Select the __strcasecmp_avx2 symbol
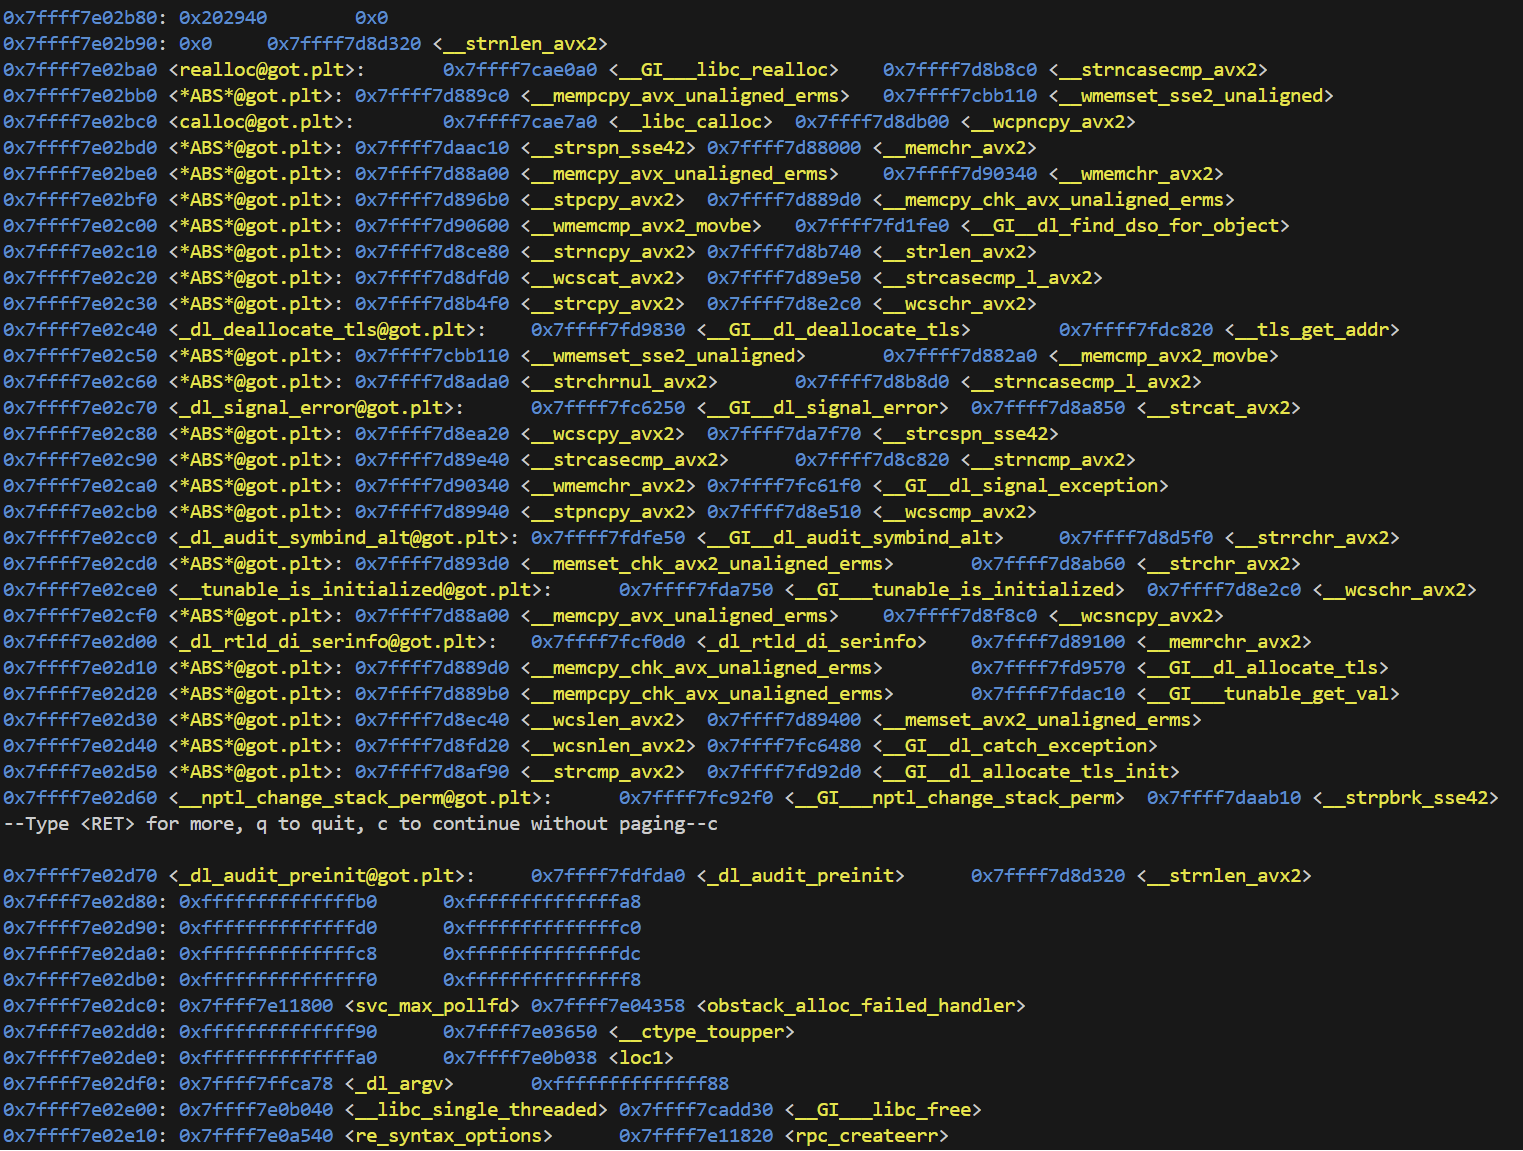The width and height of the screenshot is (1523, 1151). pos(625,460)
